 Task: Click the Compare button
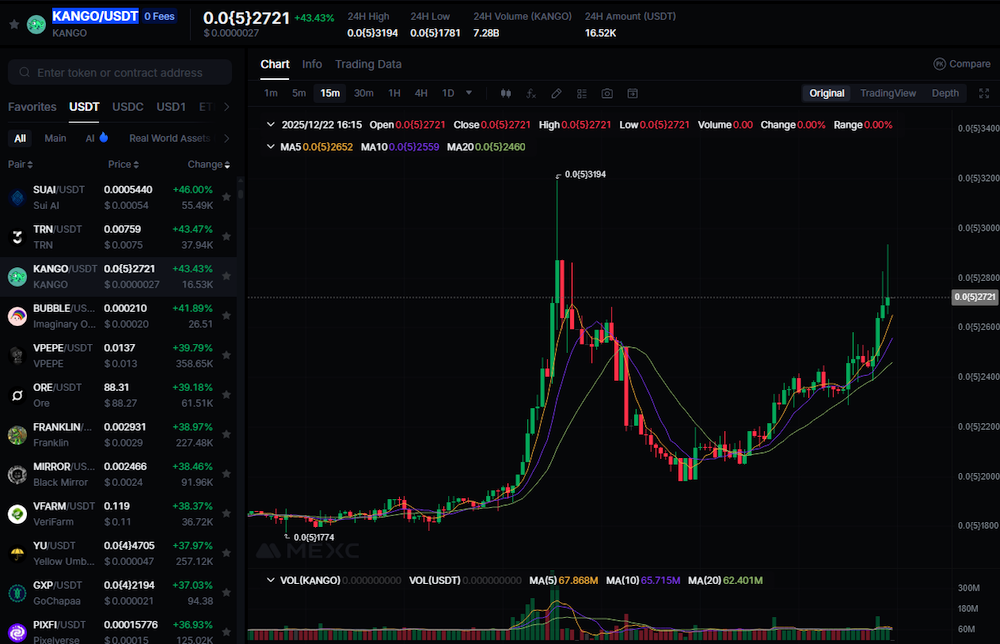click(x=961, y=64)
